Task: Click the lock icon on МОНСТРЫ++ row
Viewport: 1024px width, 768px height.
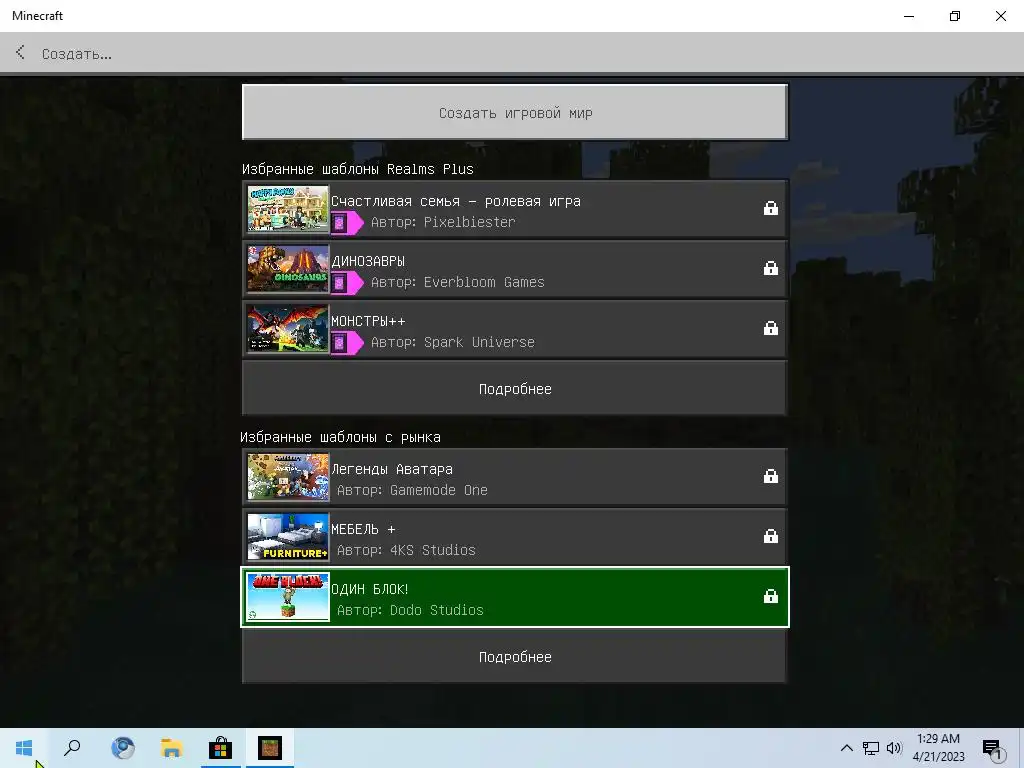Action: coord(771,328)
